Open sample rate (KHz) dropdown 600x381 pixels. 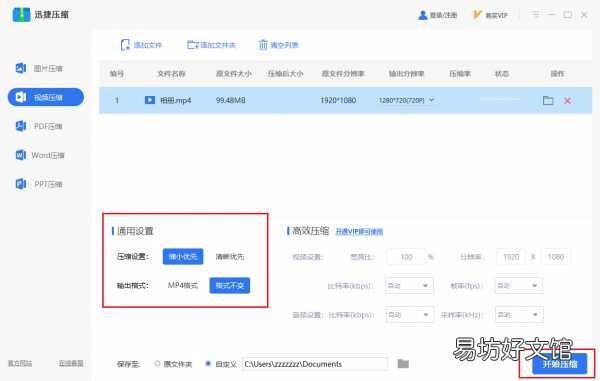point(519,314)
